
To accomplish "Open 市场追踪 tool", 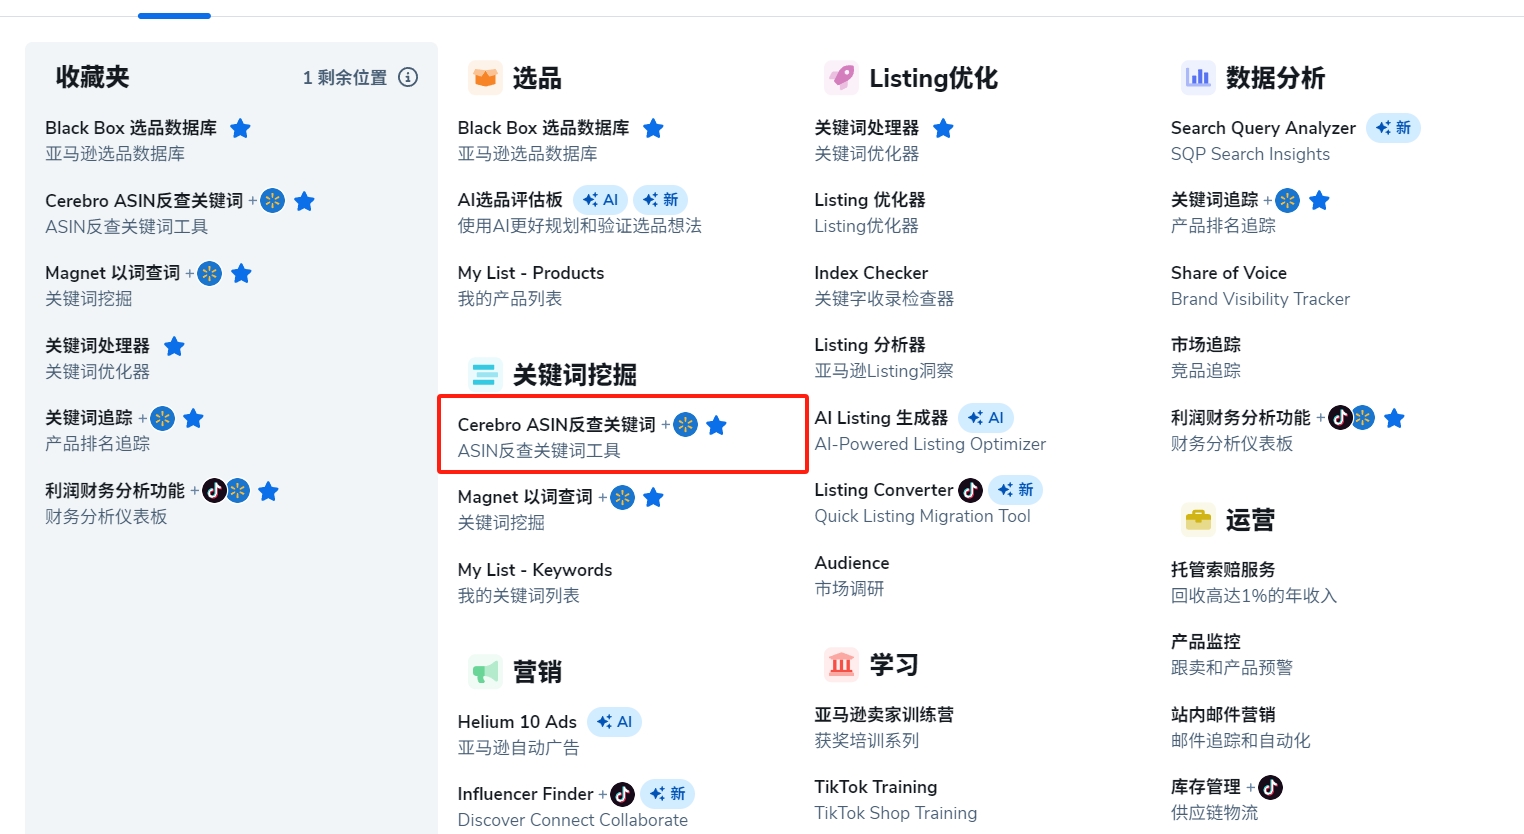I will click(1206, 345).
